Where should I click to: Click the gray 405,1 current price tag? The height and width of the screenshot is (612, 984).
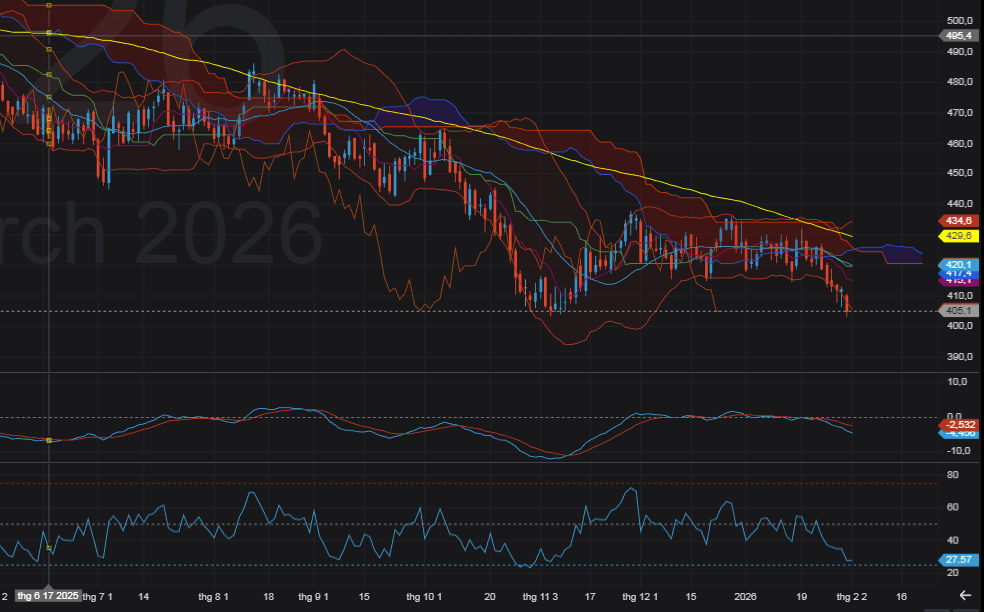(x=959, y=311)
